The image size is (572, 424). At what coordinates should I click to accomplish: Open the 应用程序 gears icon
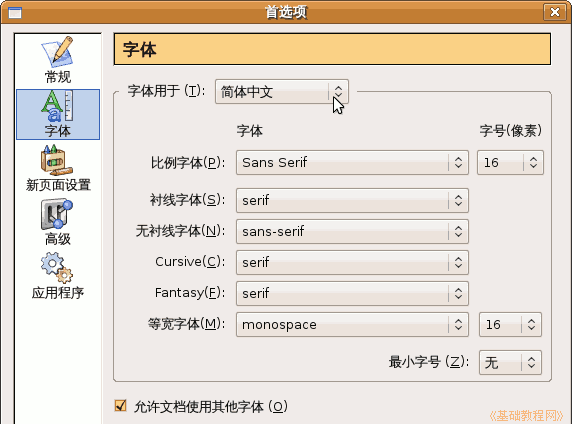click(58, 276)
